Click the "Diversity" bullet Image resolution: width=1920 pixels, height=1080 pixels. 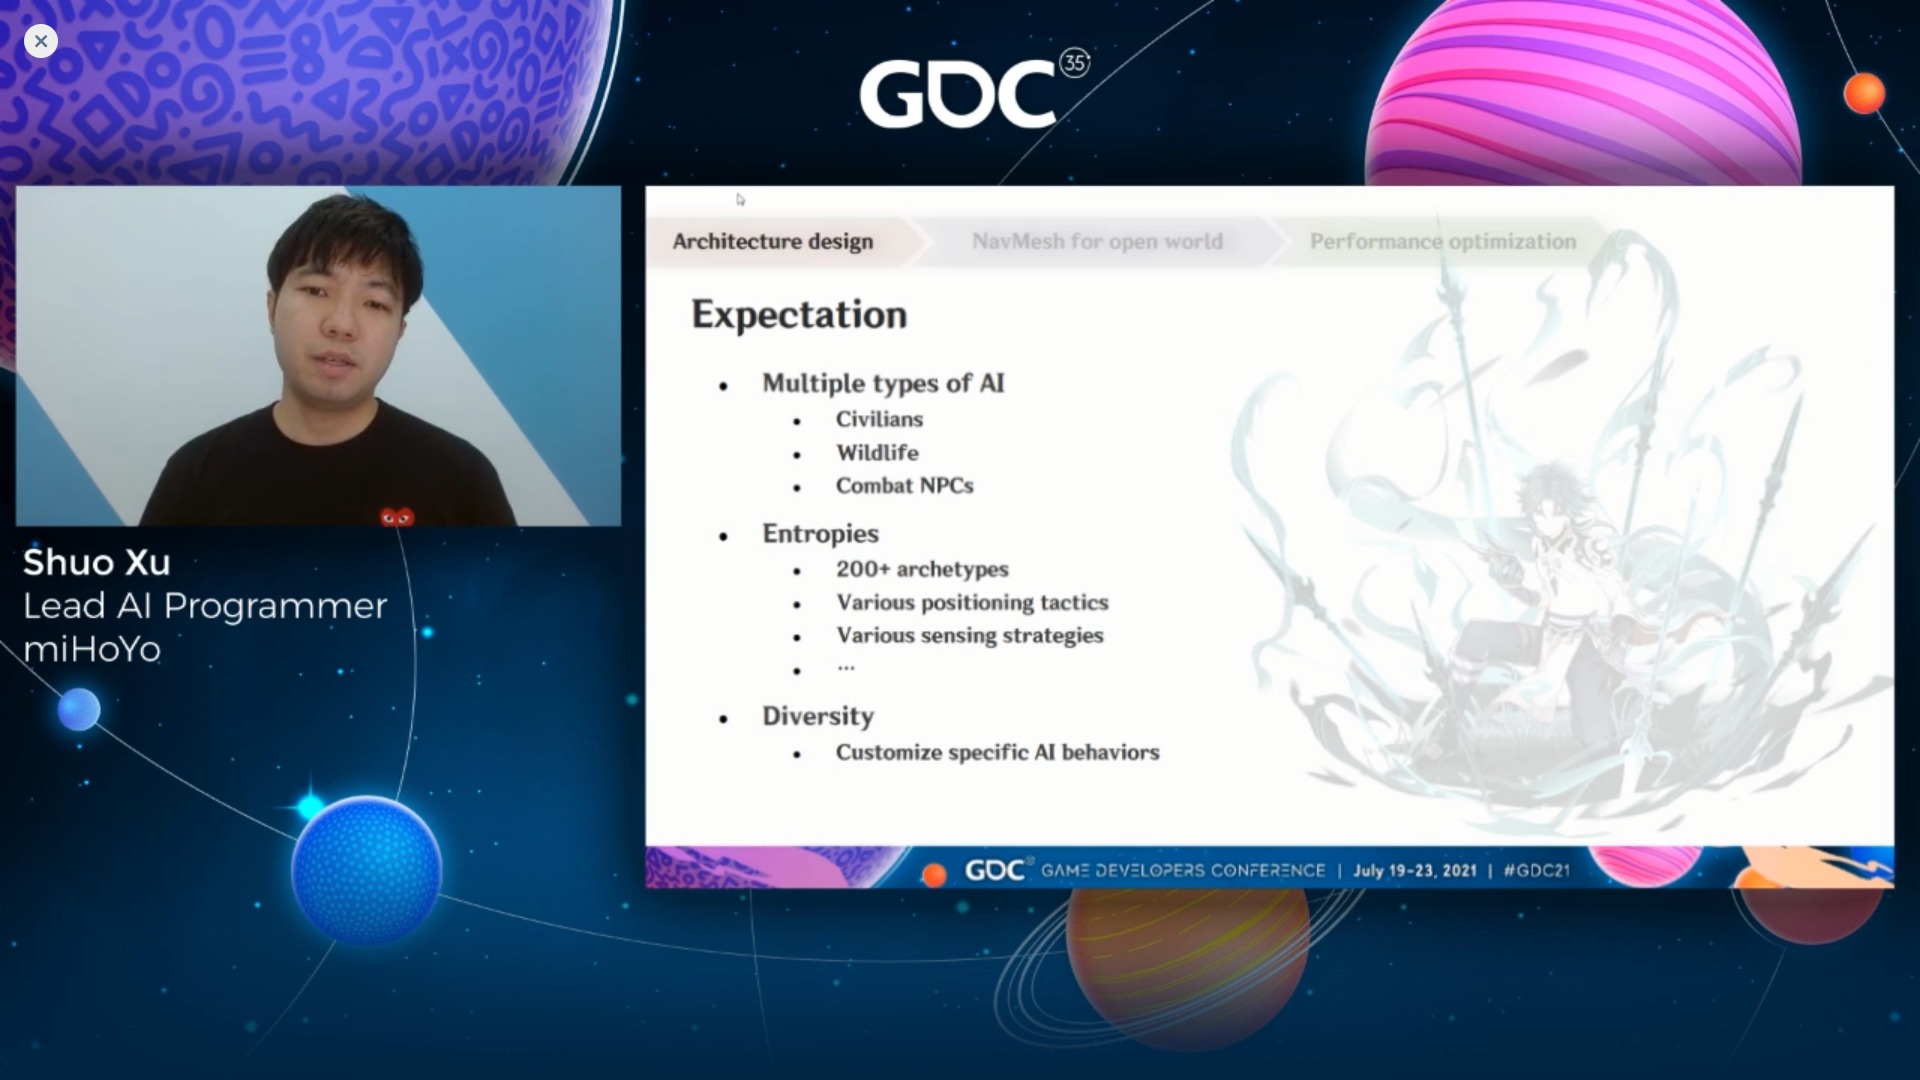tap(818, 716)
